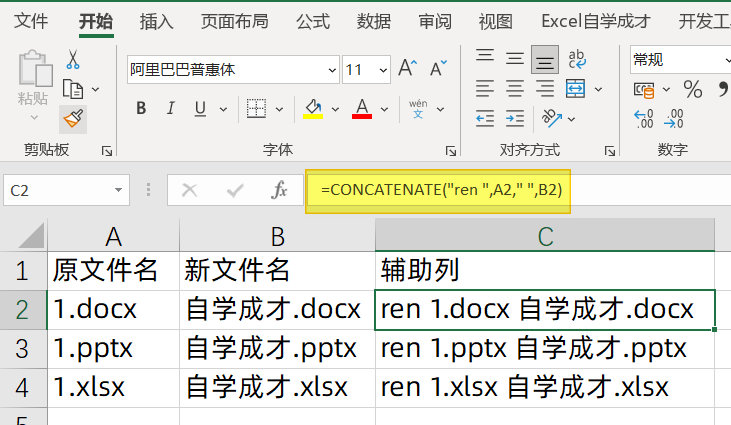Open the 公式 ribbon tab
The width and height of the screenshot is (731, 425).
pos(313,21)
